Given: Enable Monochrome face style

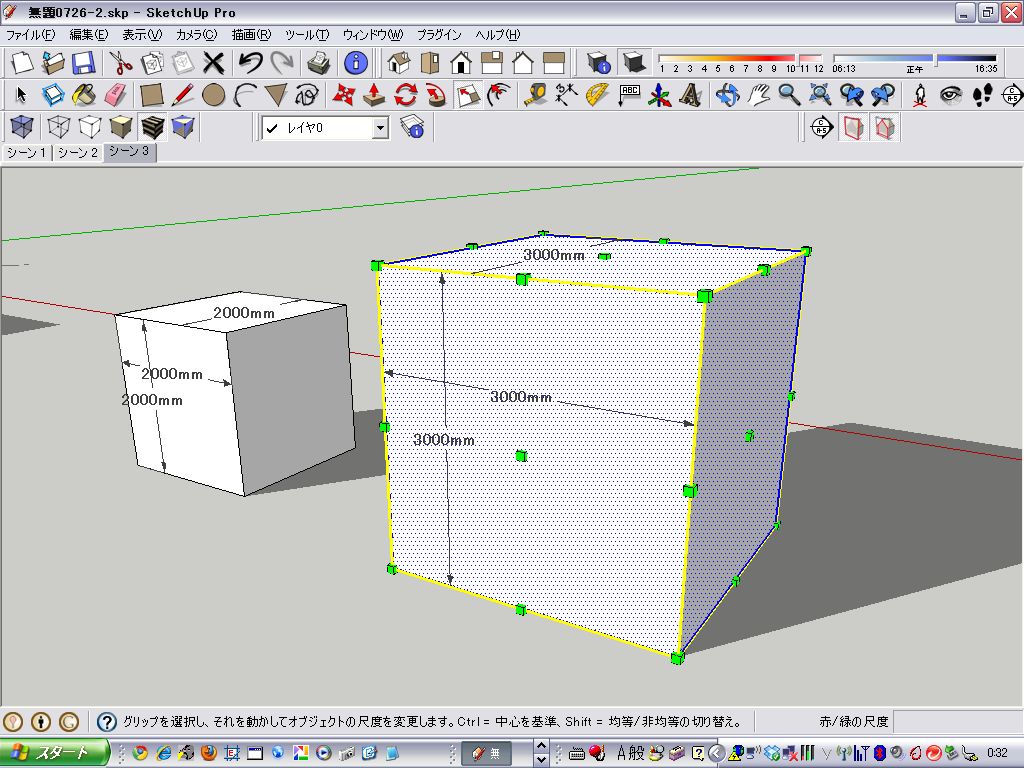Looking at the screenshot, I should 183,127.
